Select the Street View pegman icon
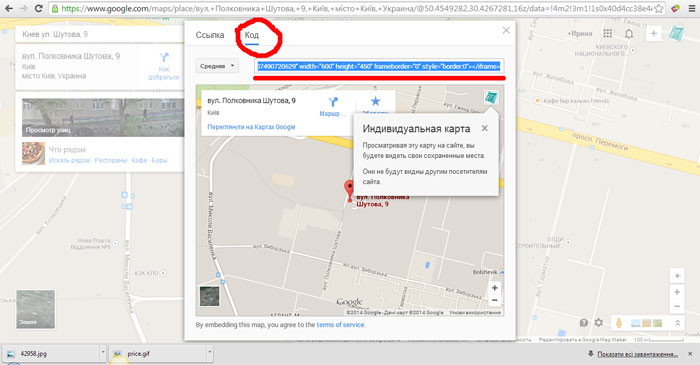 pyautogui.click(x=619, y=323)
